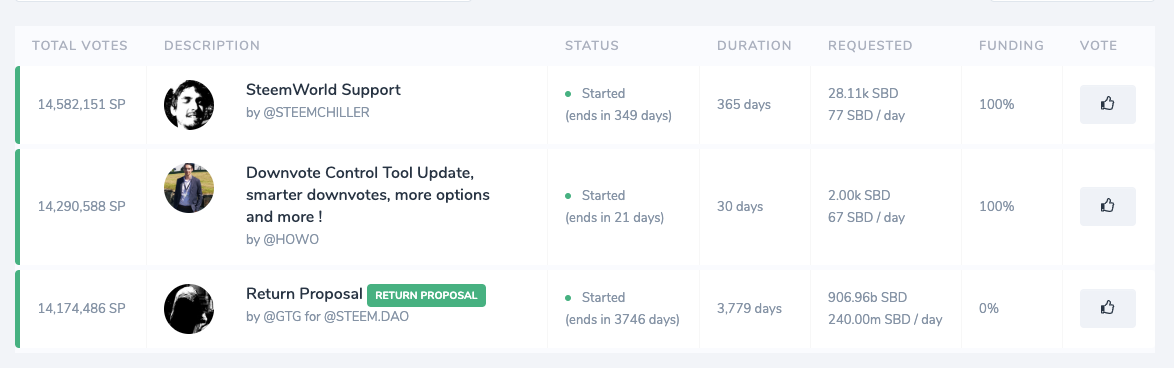
Task: Click the by @STEEMCHILLER author text
Action: tap(308, 113)
